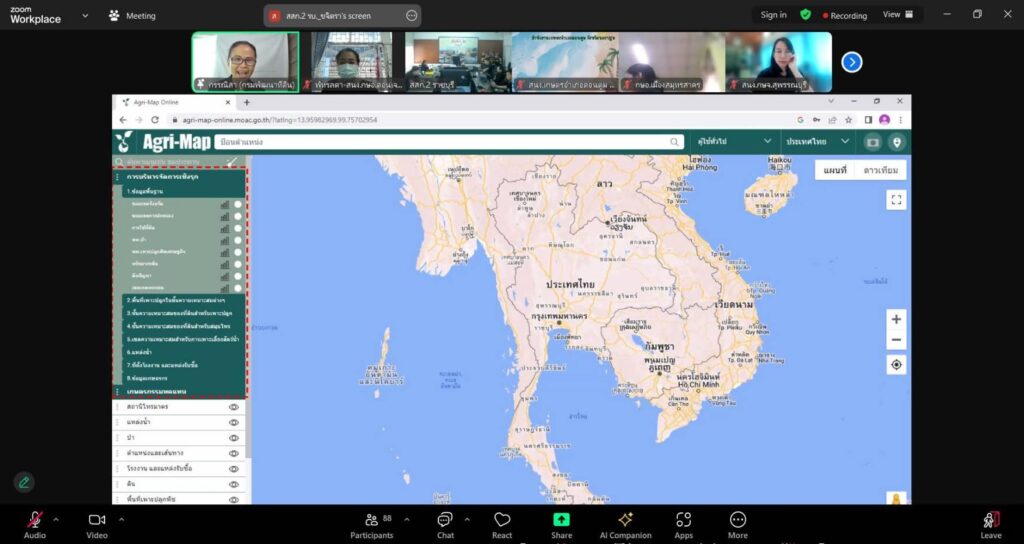Click the camera screenshot icon in Agri-Map header

[873, 142]
